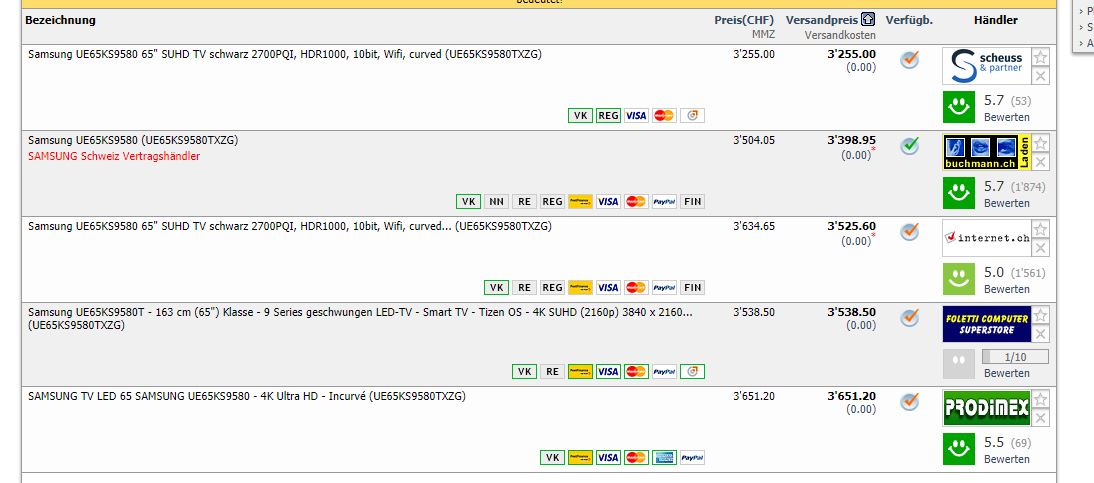1094x483 pixels.
Task: Click availability icon in scheuss & partner row
Action: (909, 60)
